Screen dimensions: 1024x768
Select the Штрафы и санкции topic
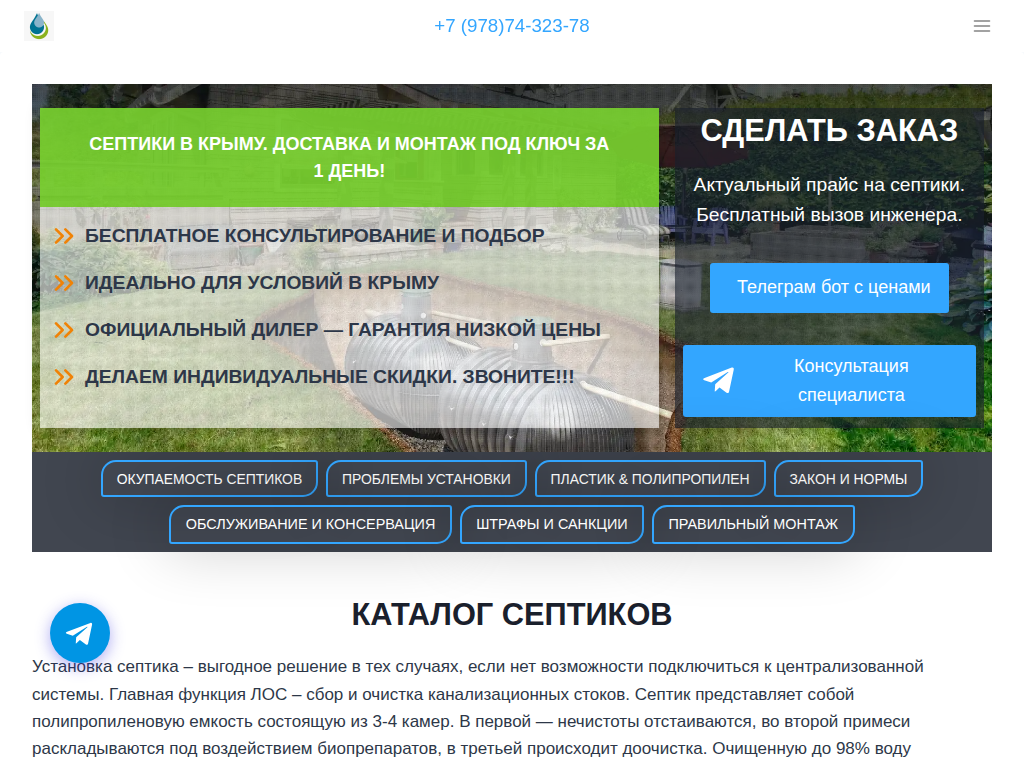tap(552, 524)
